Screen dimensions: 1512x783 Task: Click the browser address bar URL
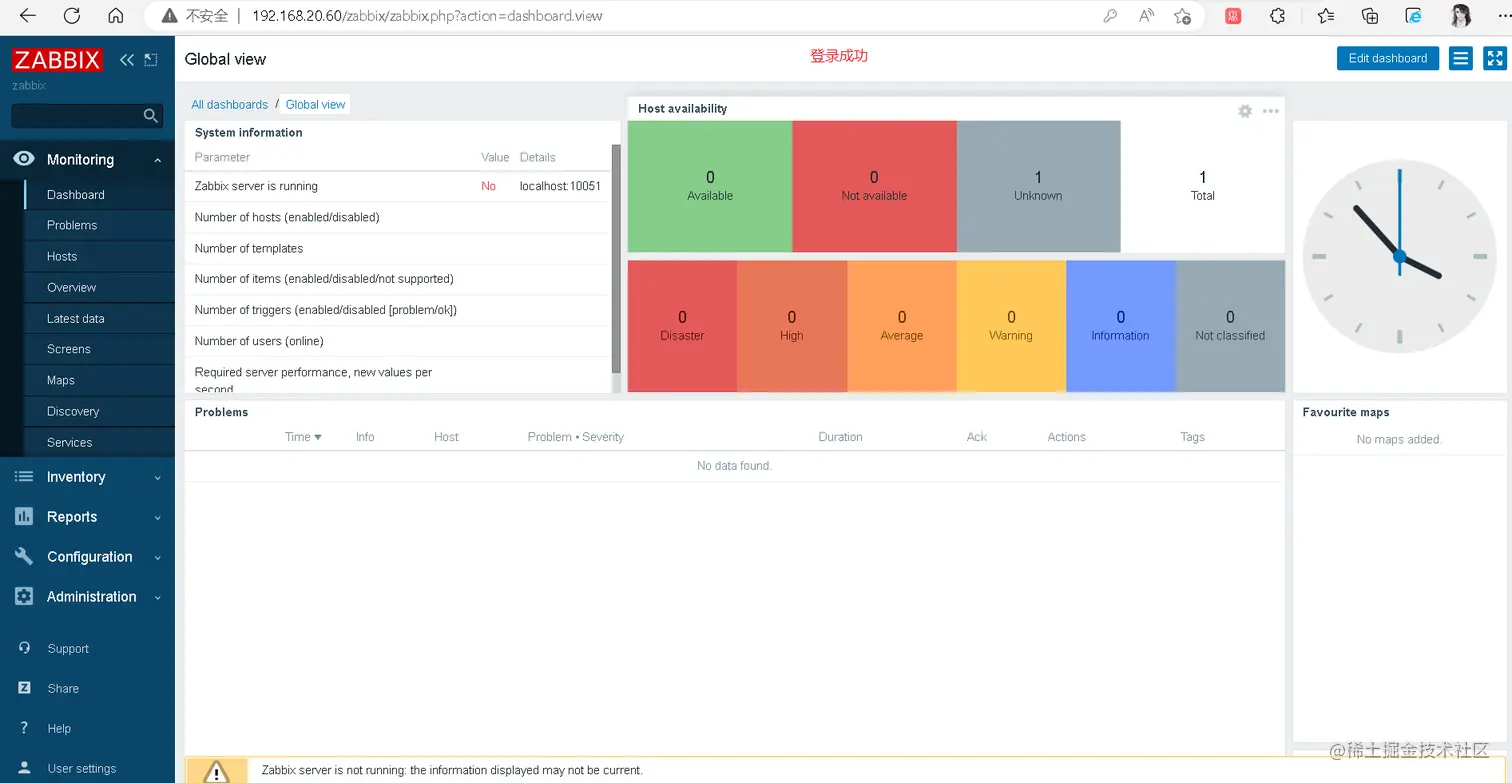click(x=427, y=16)
